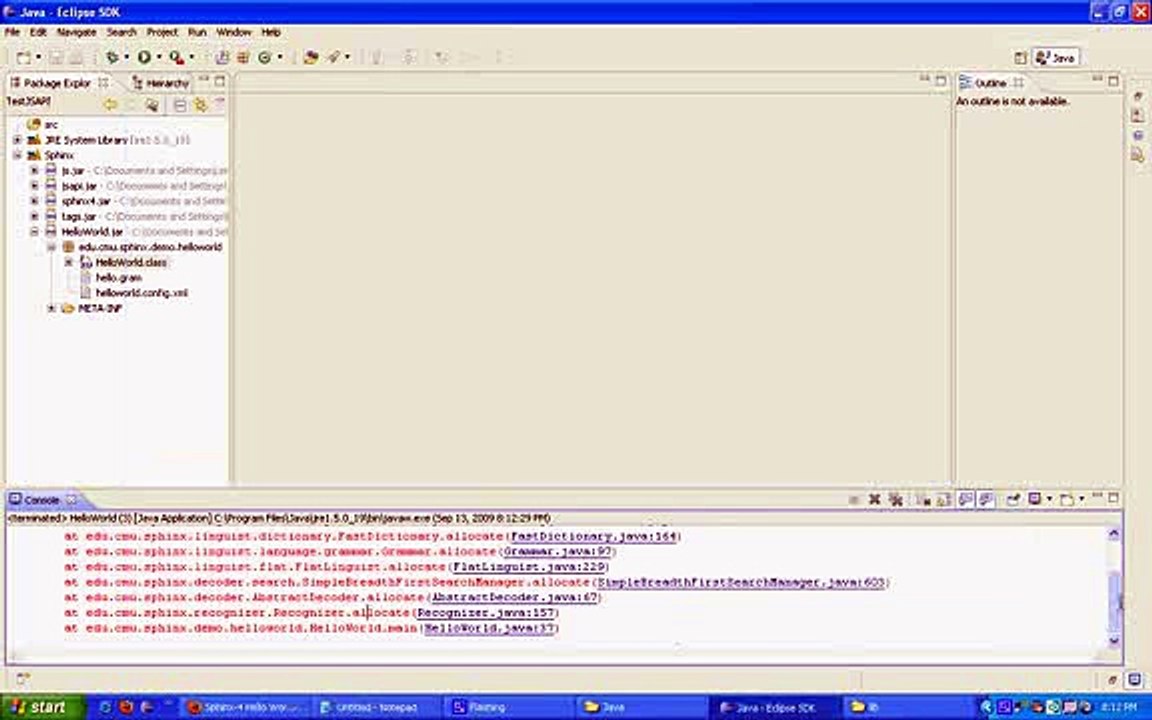Toggle Show Console on Standard Out

click(965, 500)
